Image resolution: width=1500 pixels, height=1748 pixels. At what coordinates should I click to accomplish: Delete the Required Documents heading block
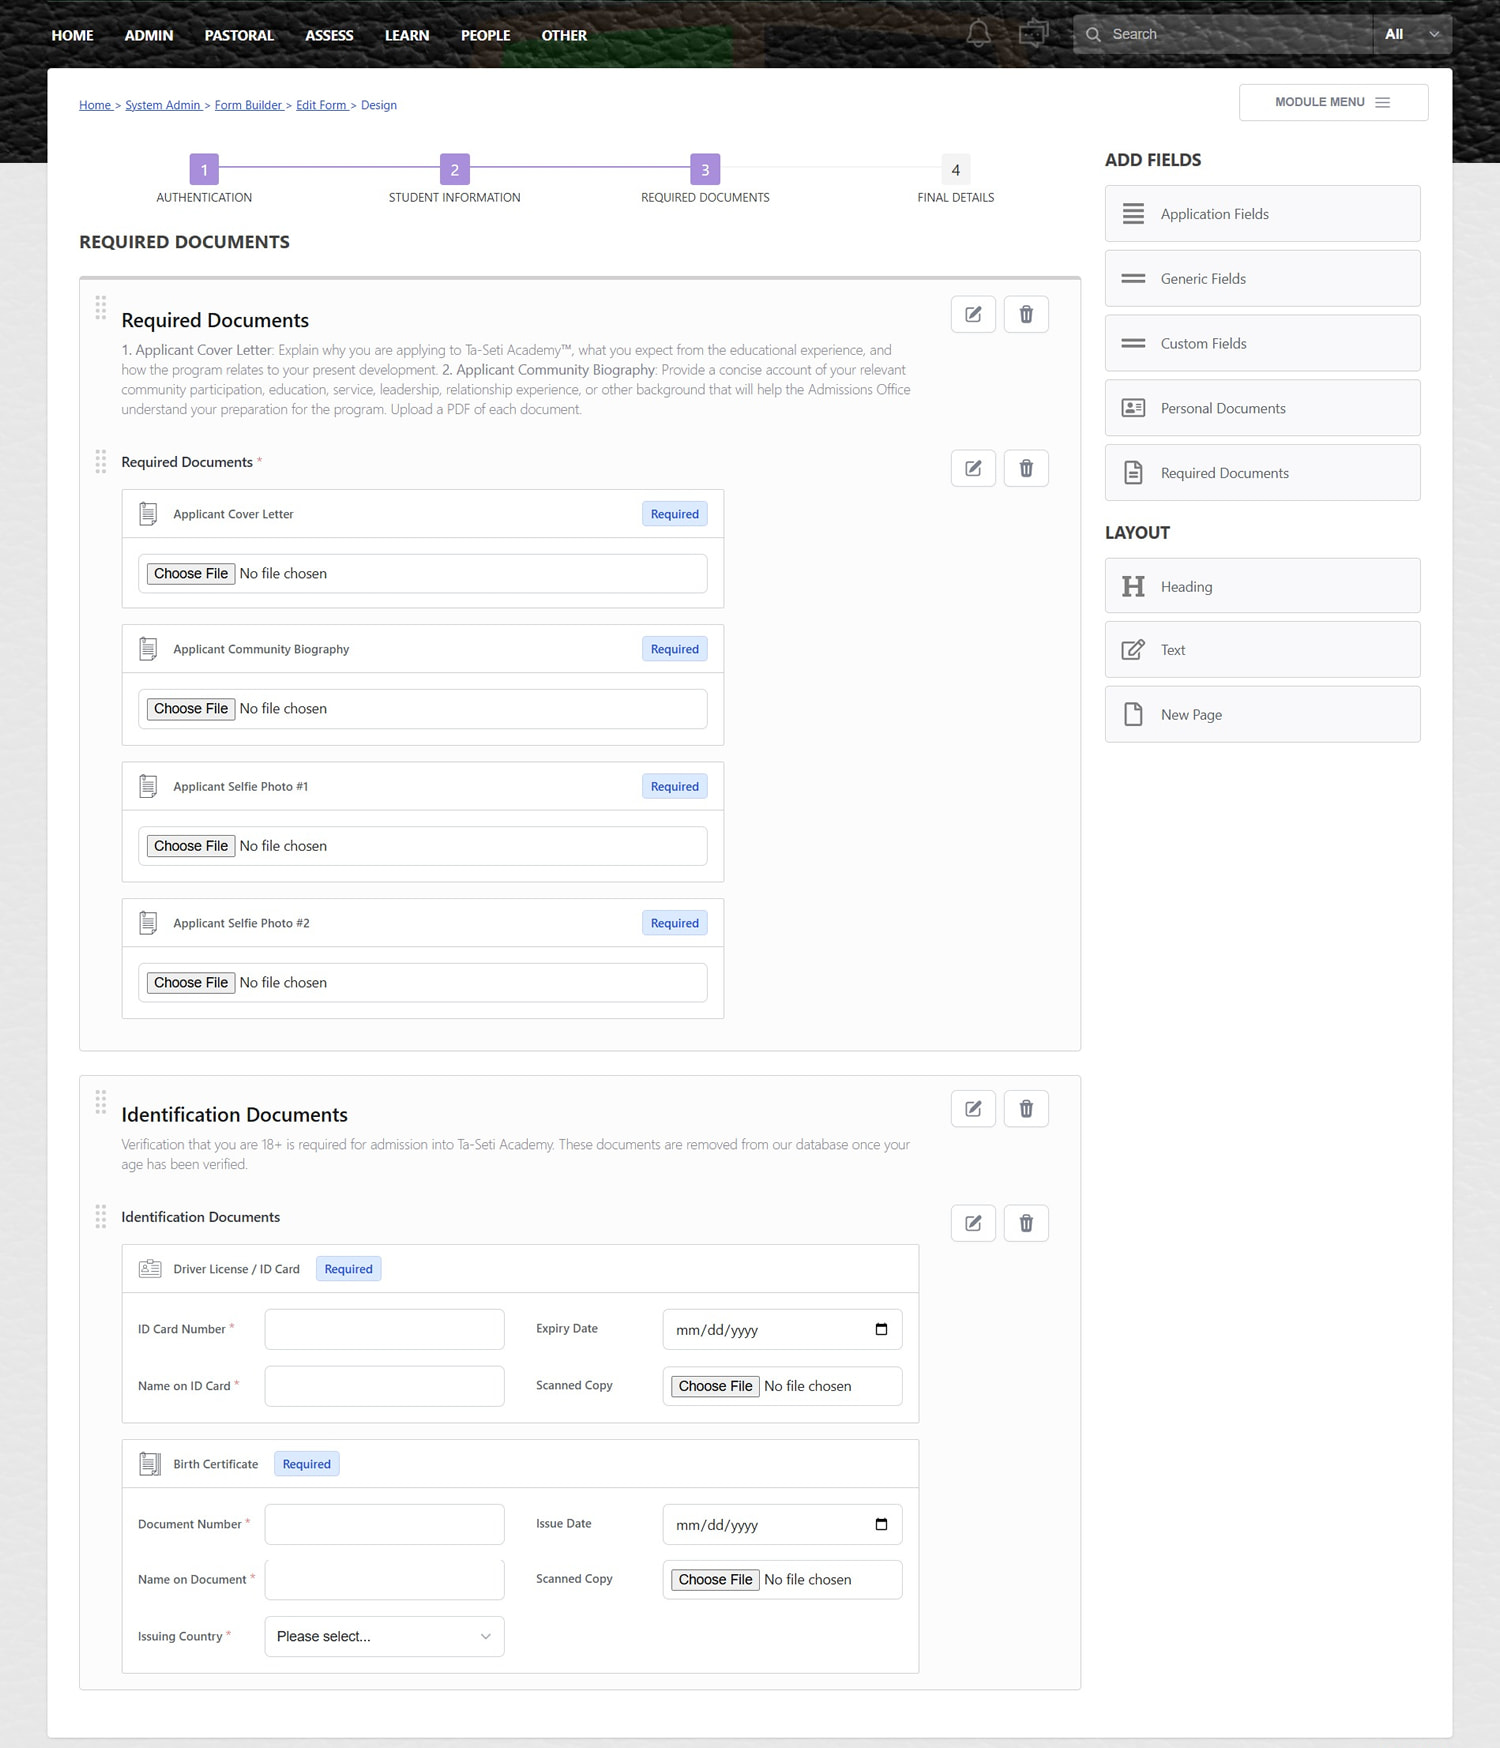coord(1026,314)
